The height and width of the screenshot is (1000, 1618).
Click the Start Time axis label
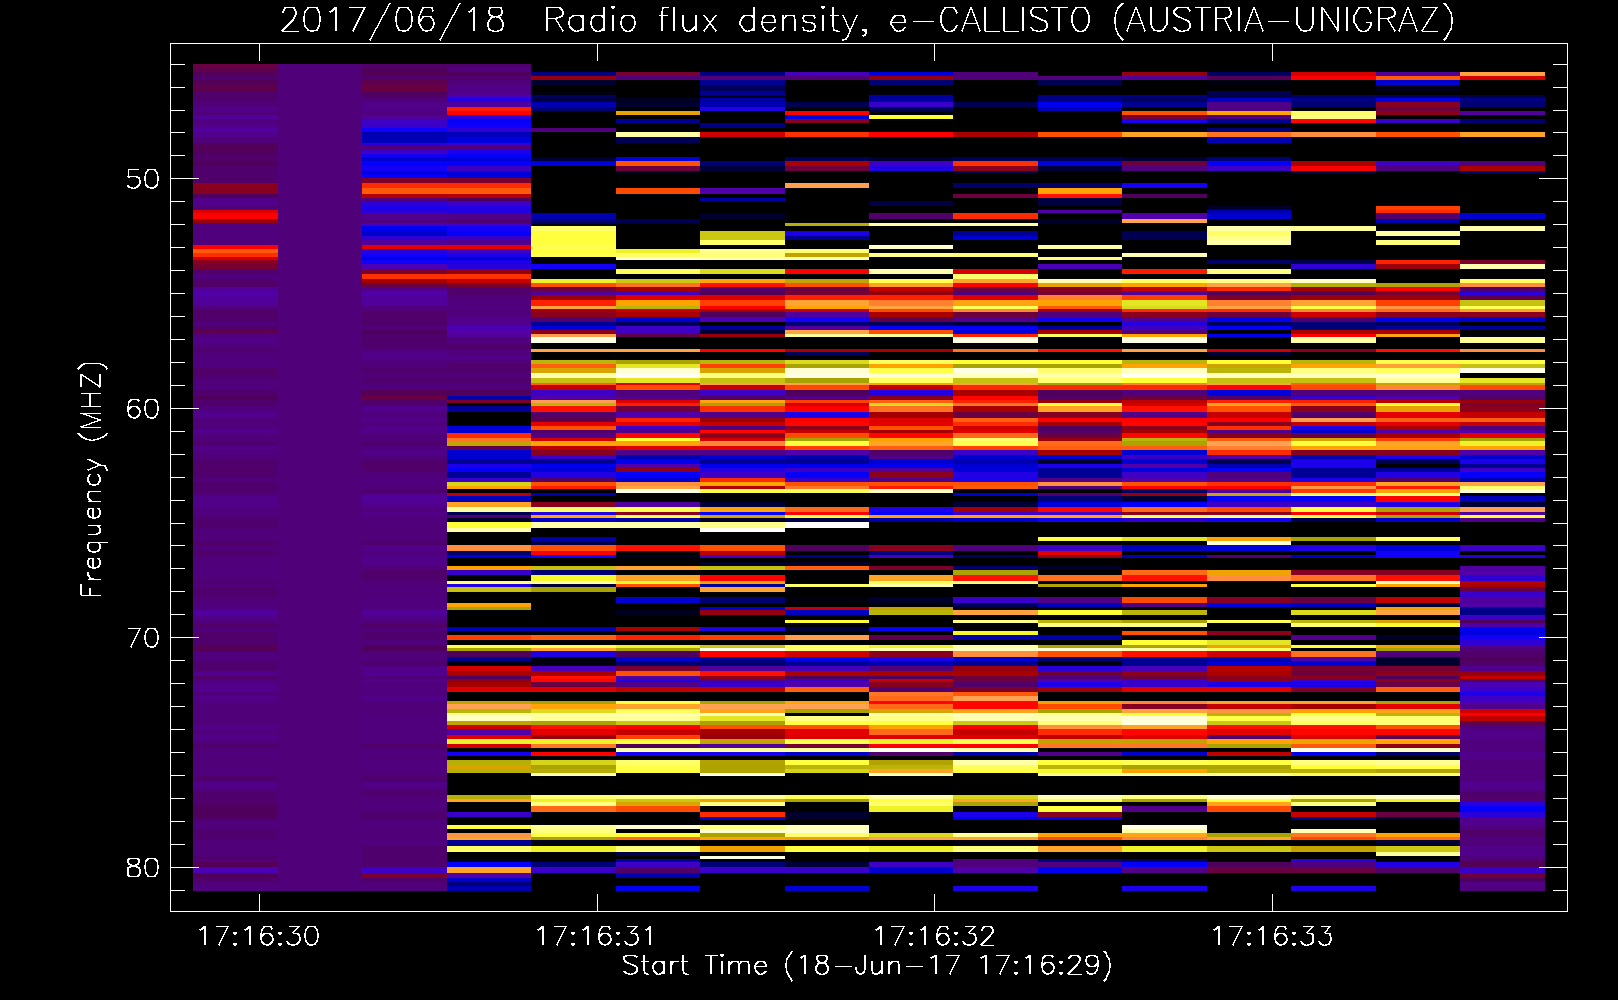point(867,966)
